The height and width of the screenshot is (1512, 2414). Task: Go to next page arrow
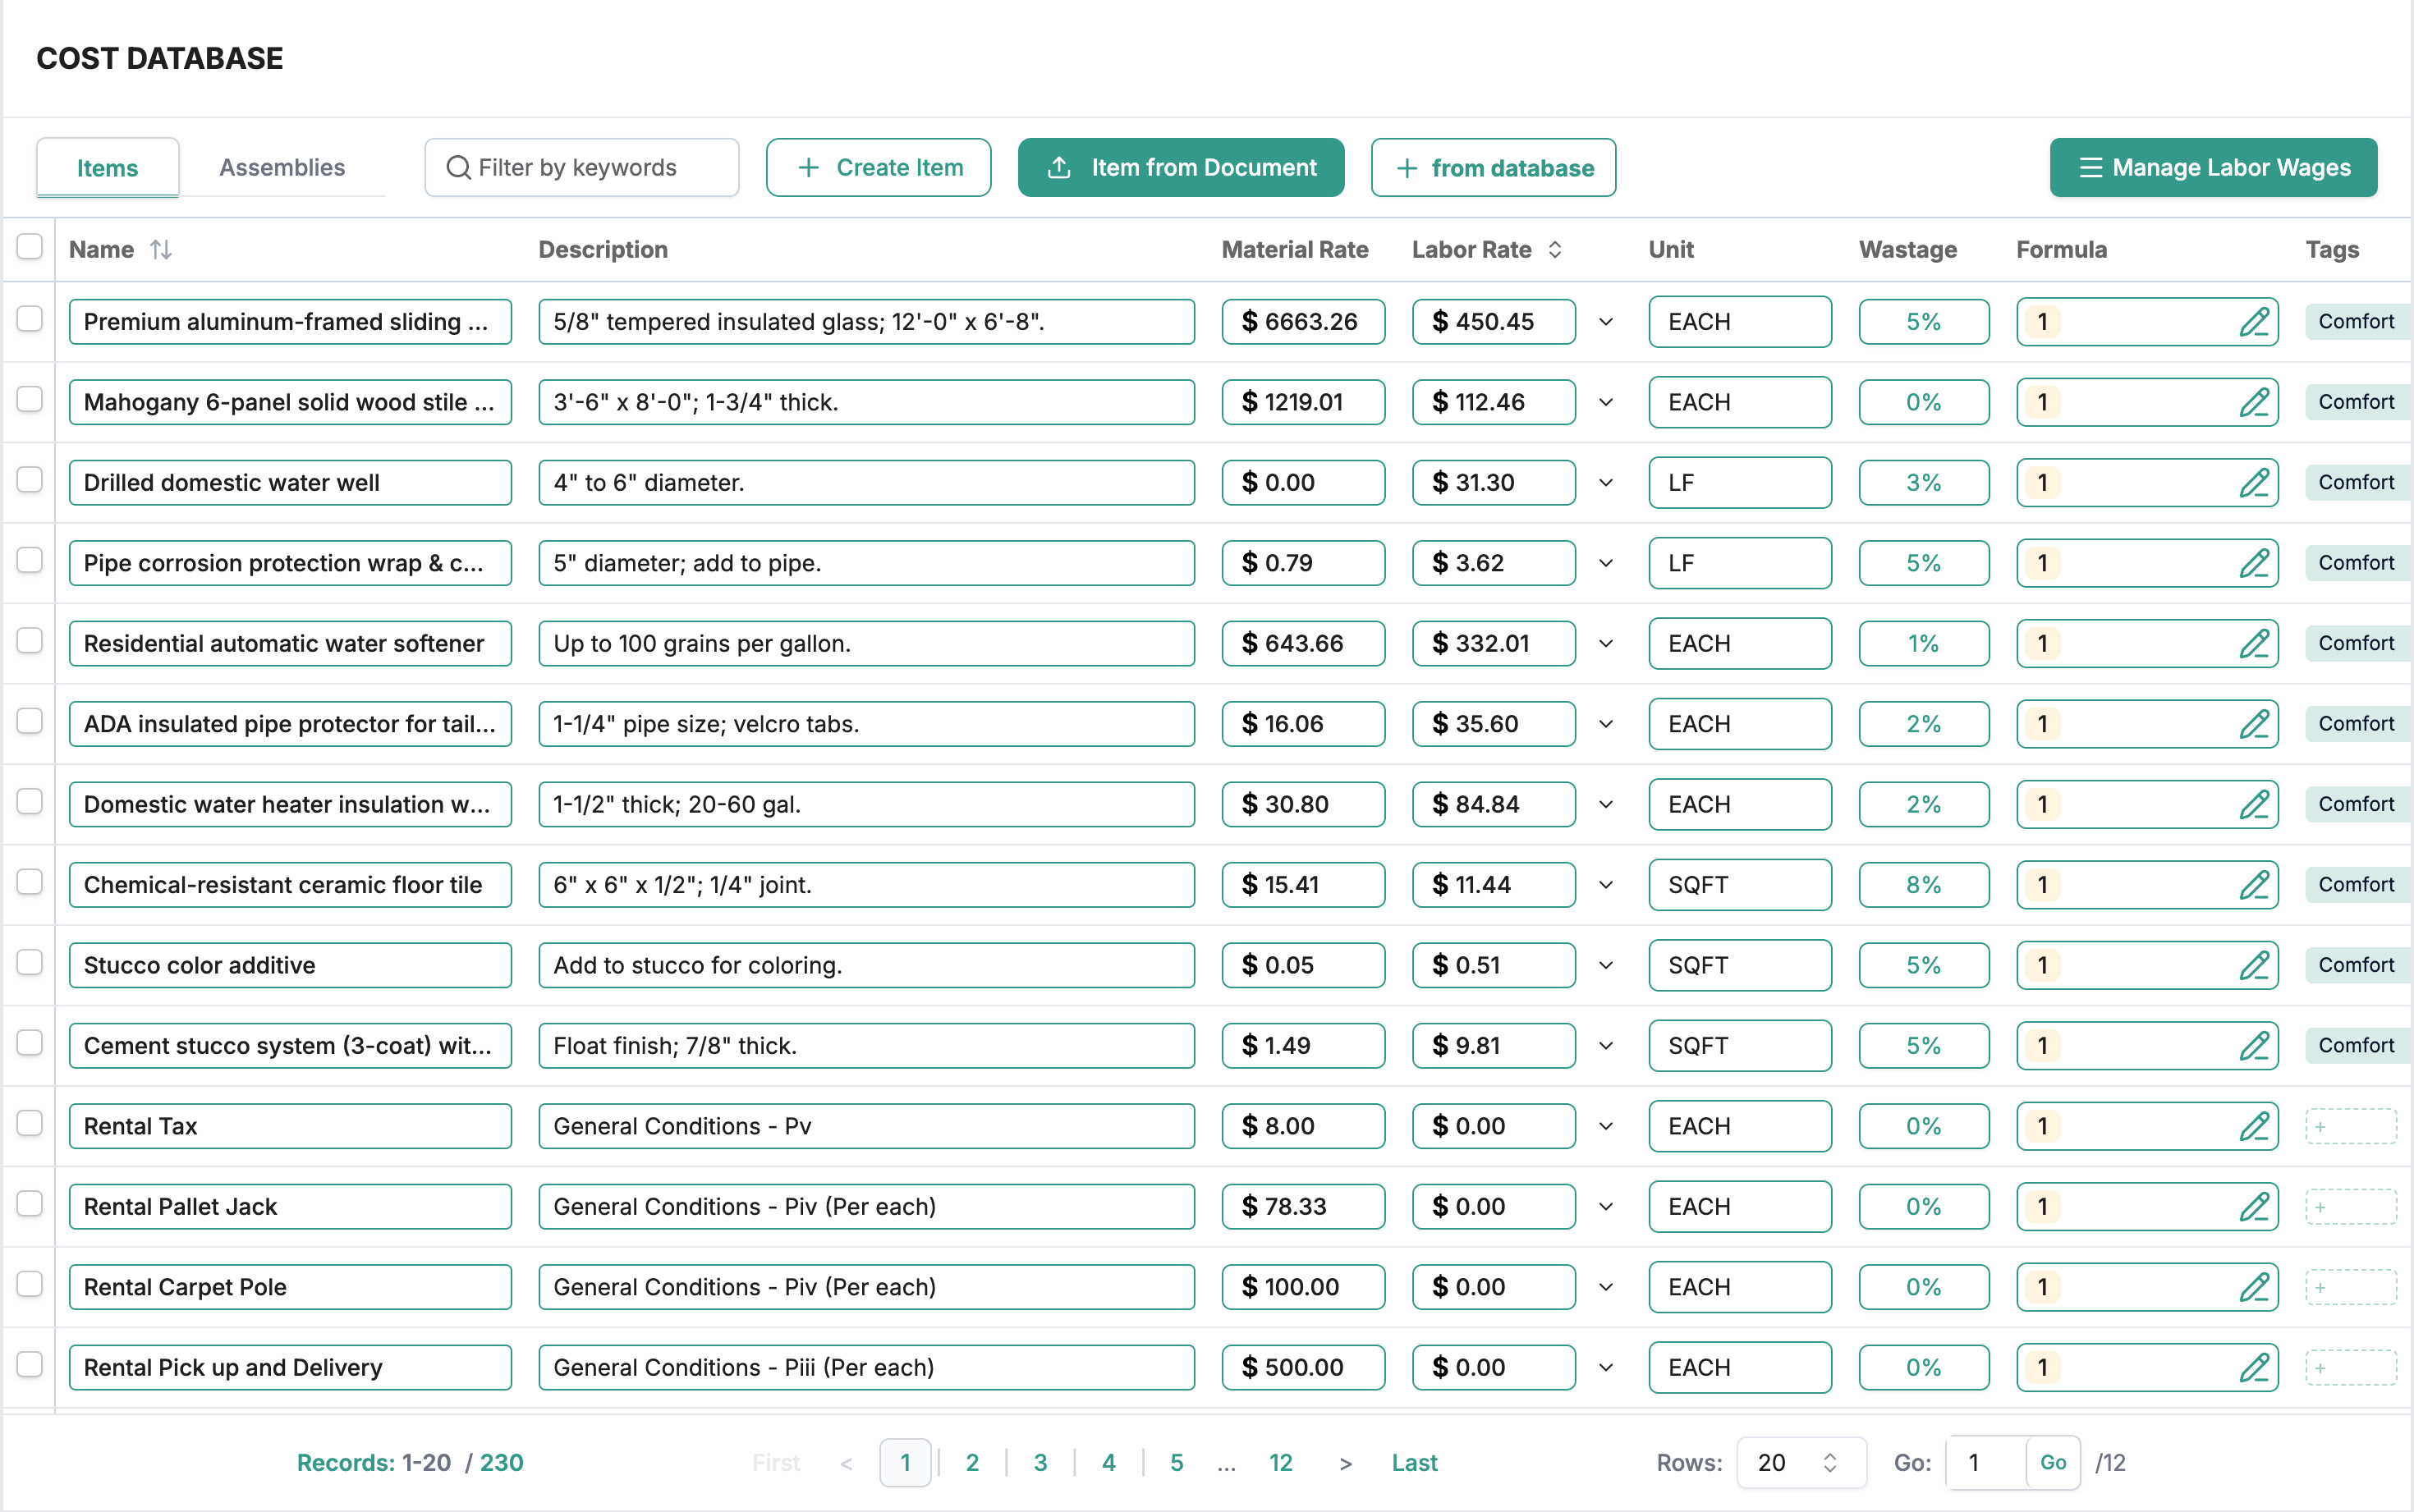(x=1346, y=1464)
